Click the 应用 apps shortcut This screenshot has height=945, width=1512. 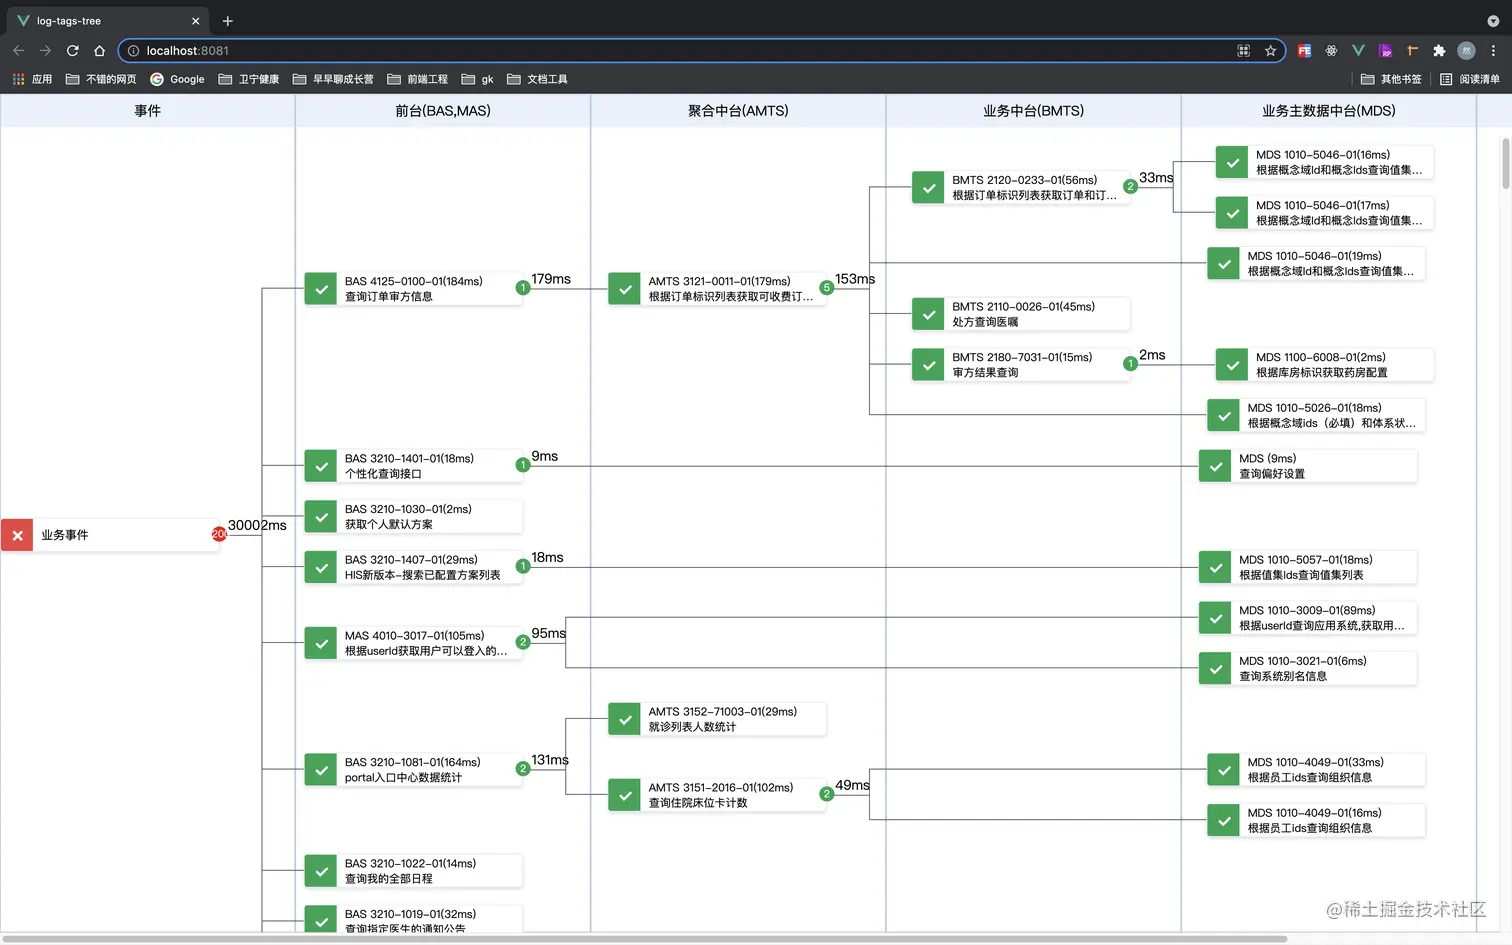coord(32,79)
